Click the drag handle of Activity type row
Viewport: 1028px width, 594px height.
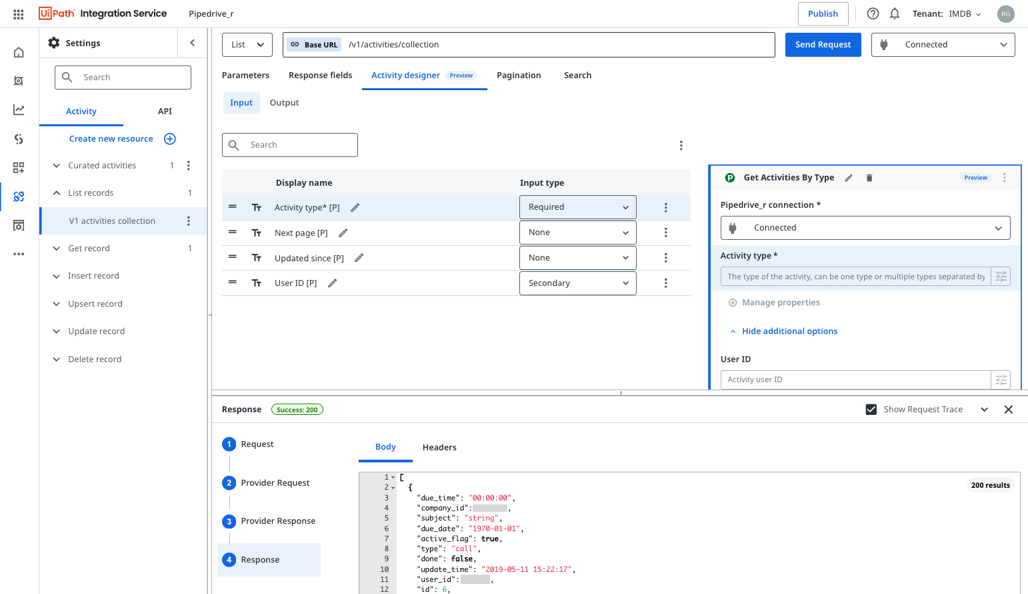click(x=232, y=207)
